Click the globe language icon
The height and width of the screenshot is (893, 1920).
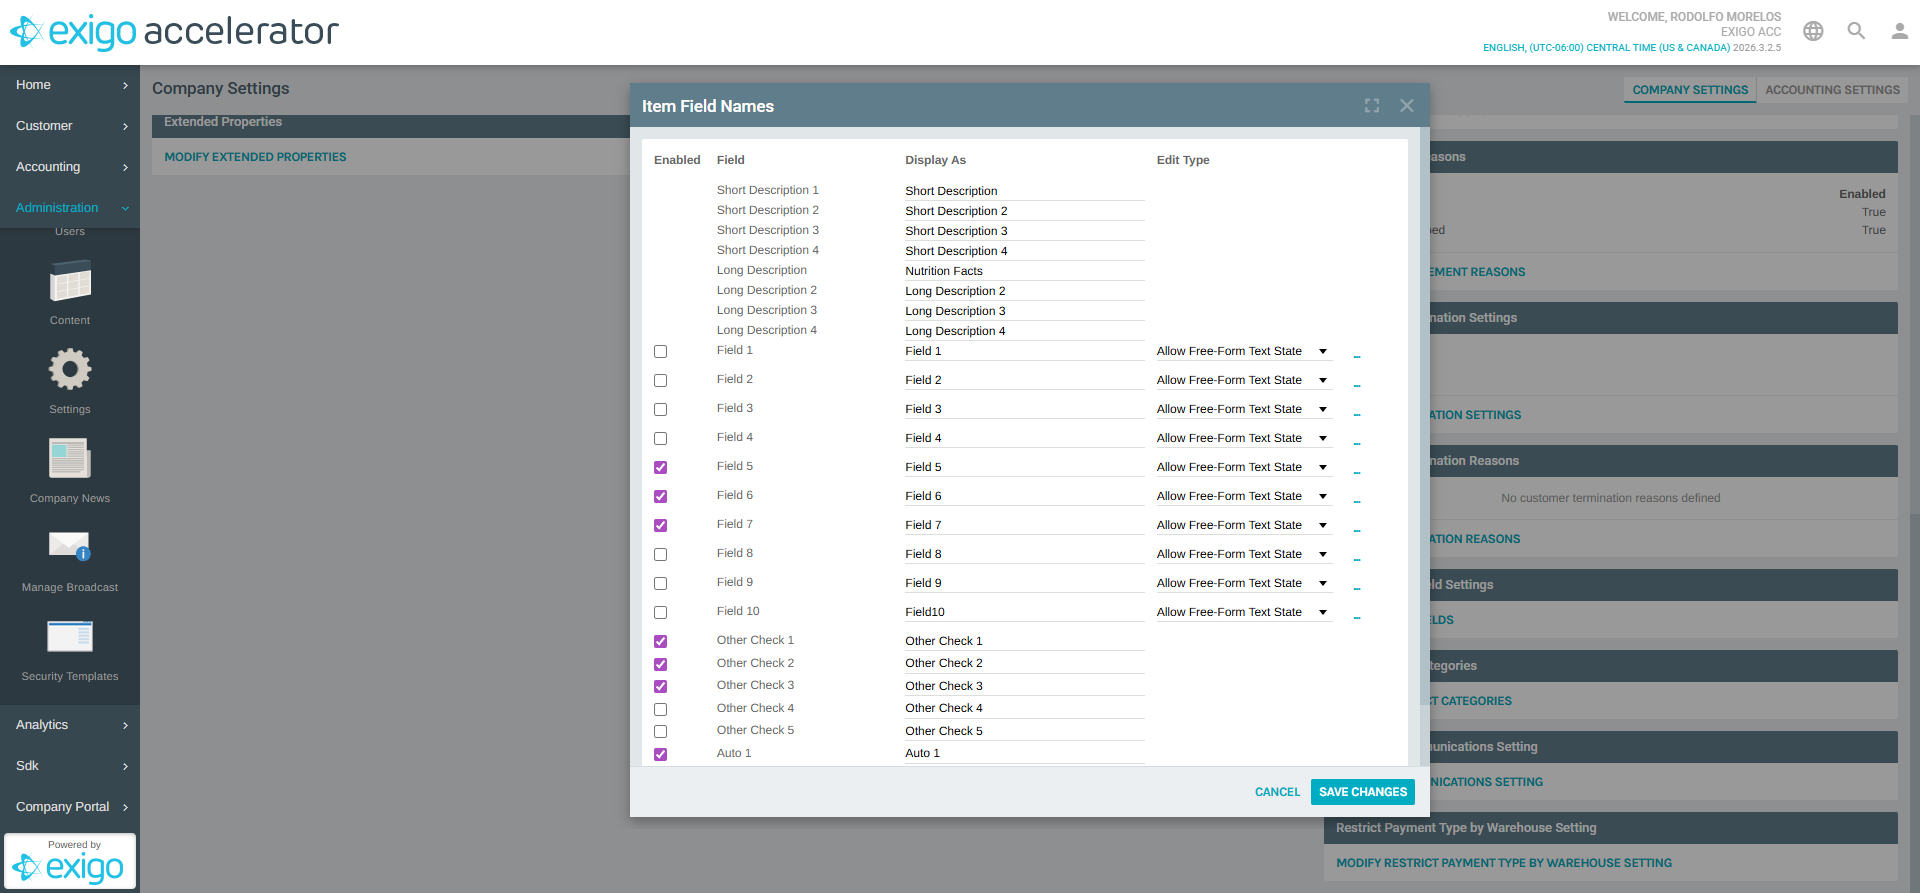[1813, 31]
